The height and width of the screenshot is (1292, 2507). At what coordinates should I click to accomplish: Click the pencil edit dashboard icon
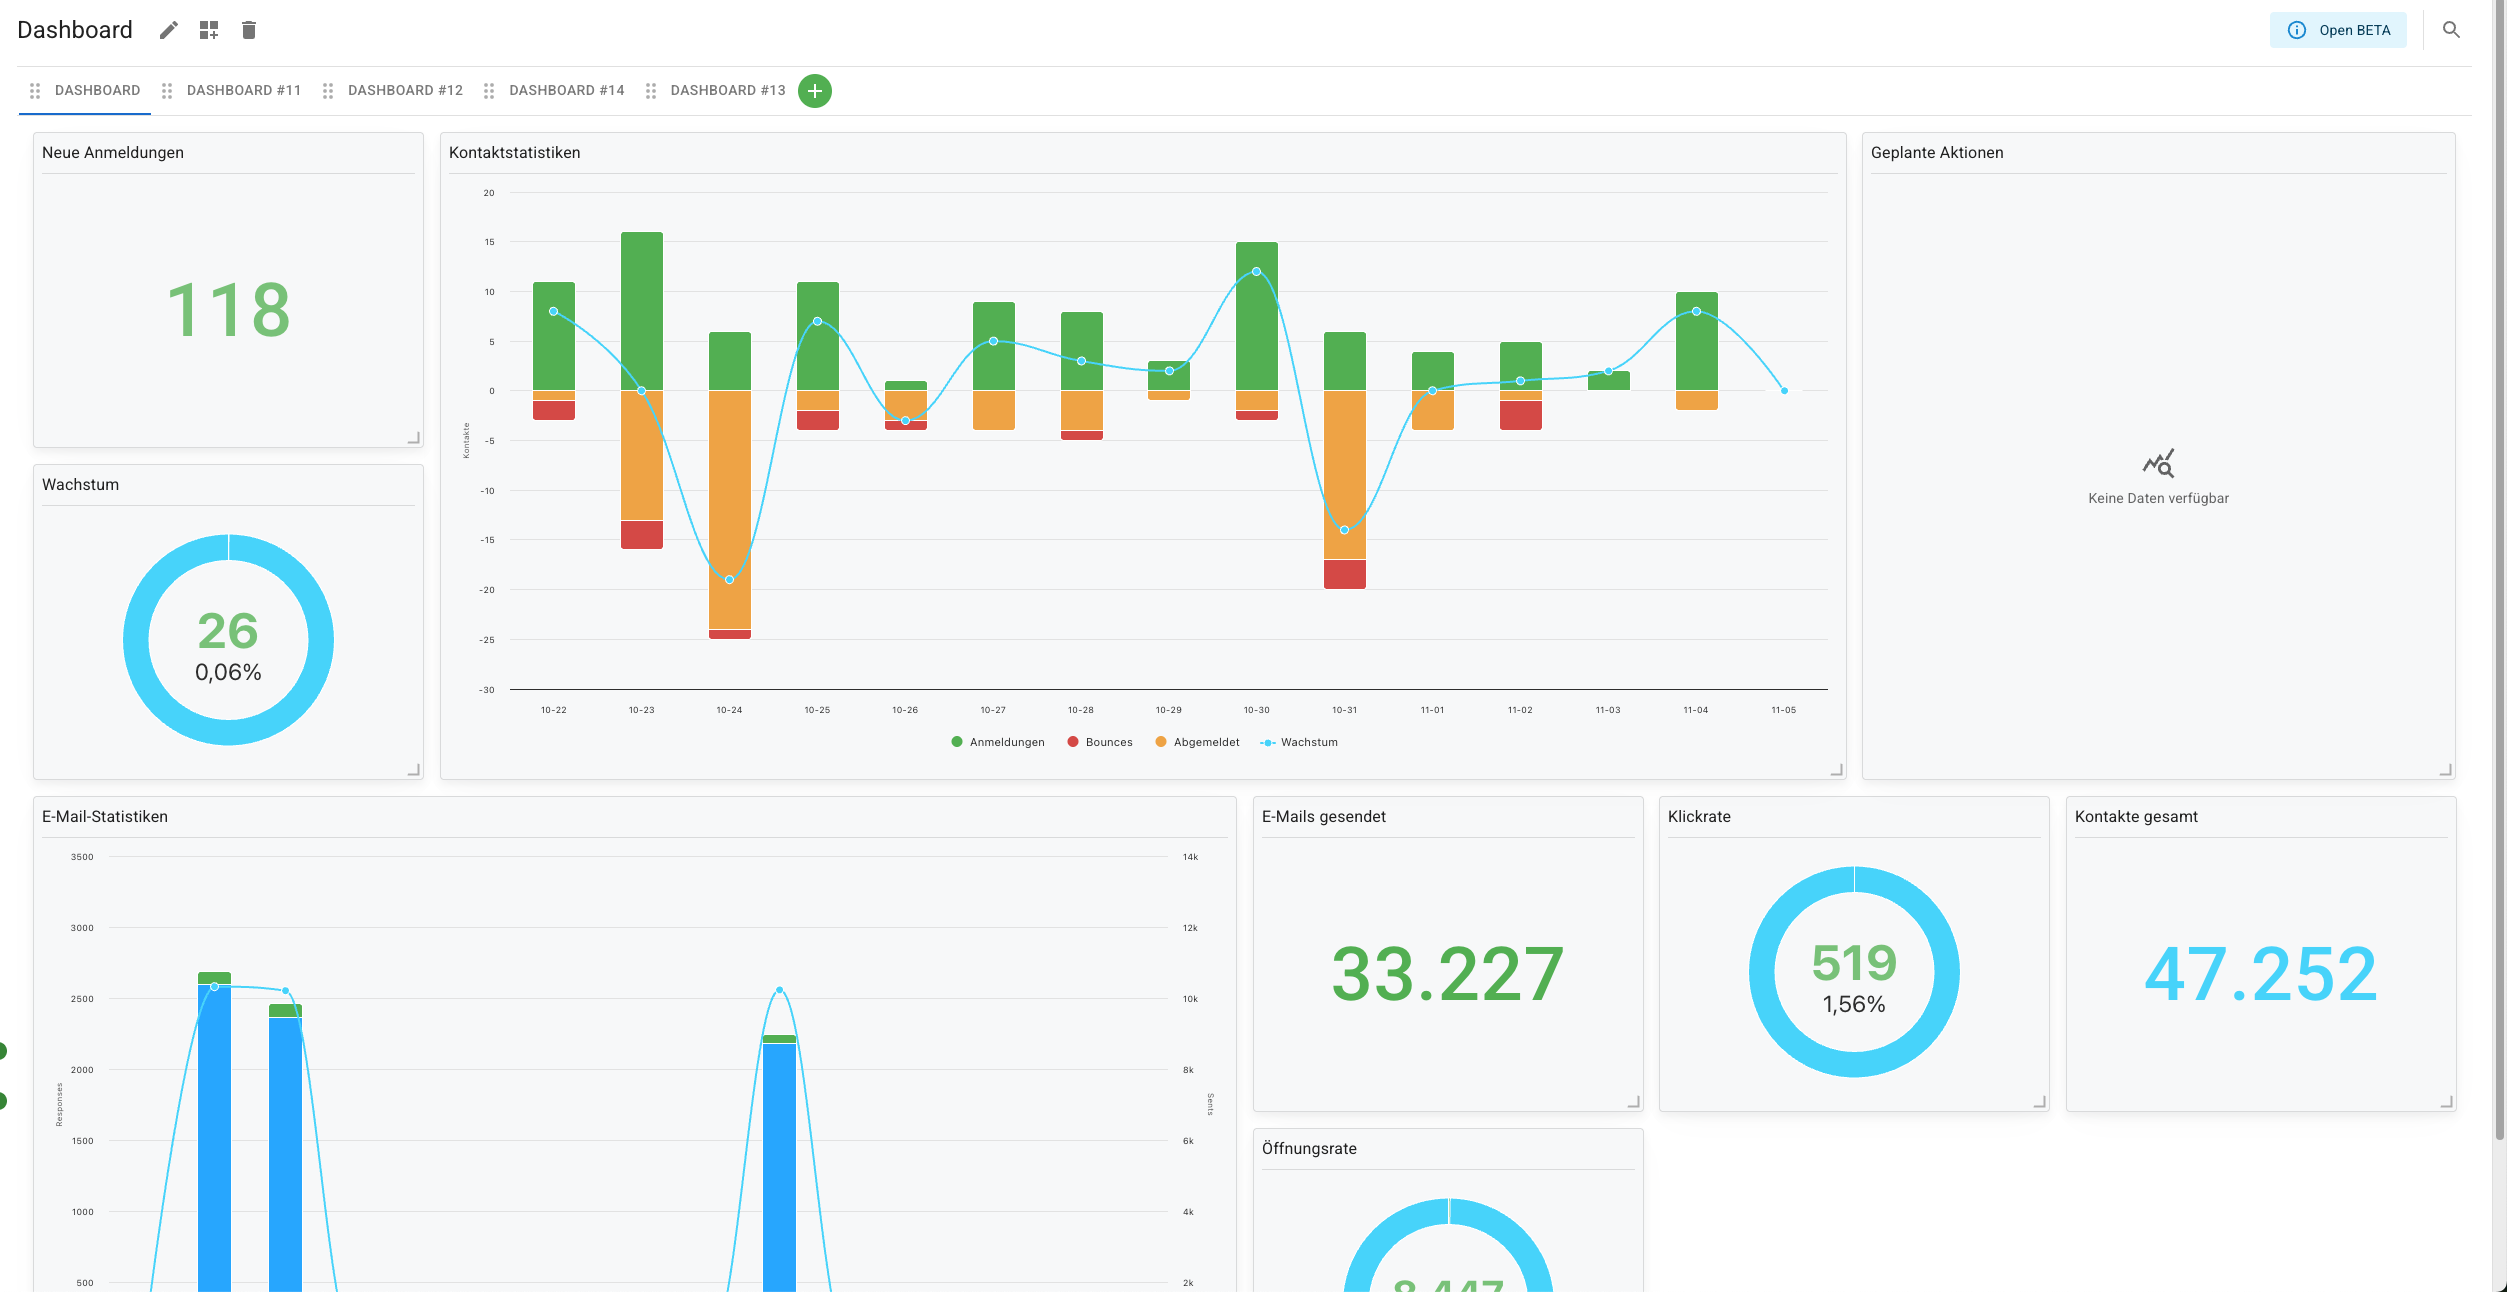(169, 30)
